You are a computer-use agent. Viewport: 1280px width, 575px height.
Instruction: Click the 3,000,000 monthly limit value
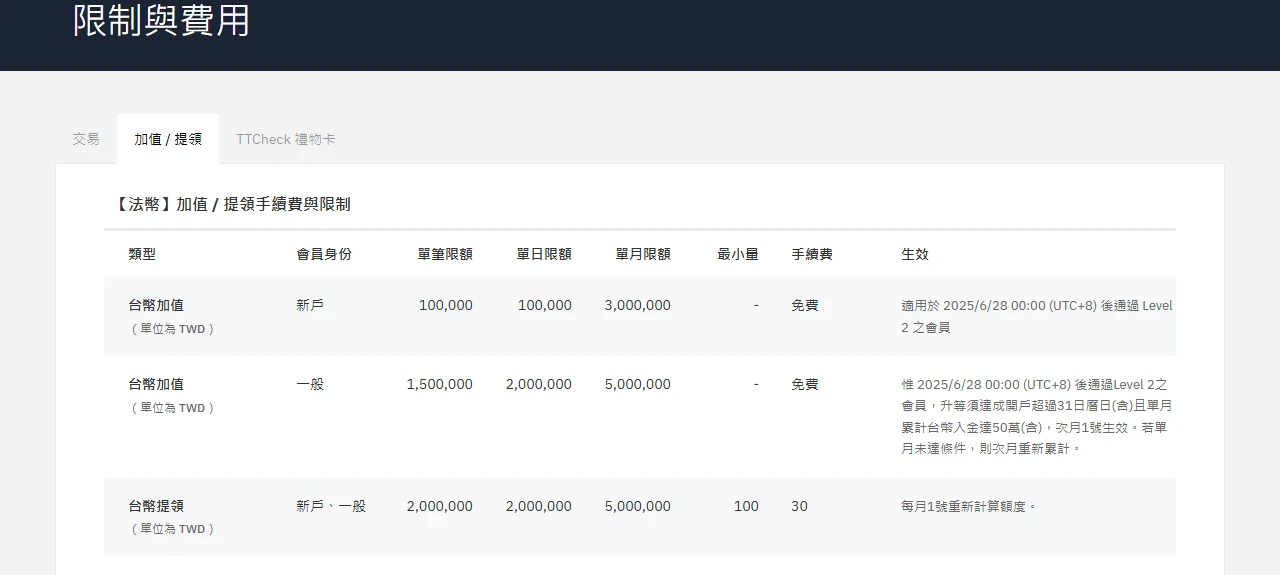pyautogui.click(x=638, y=305)
